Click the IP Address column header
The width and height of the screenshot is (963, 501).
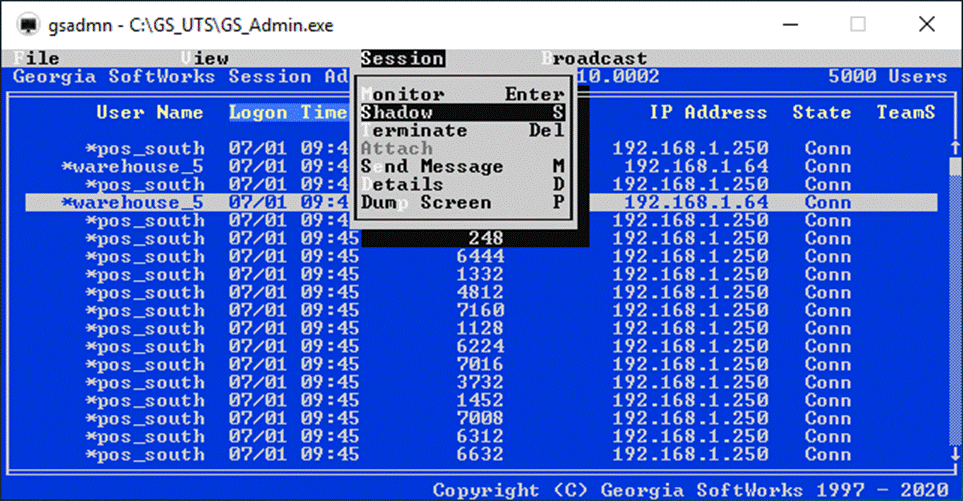tap(708, 112)
